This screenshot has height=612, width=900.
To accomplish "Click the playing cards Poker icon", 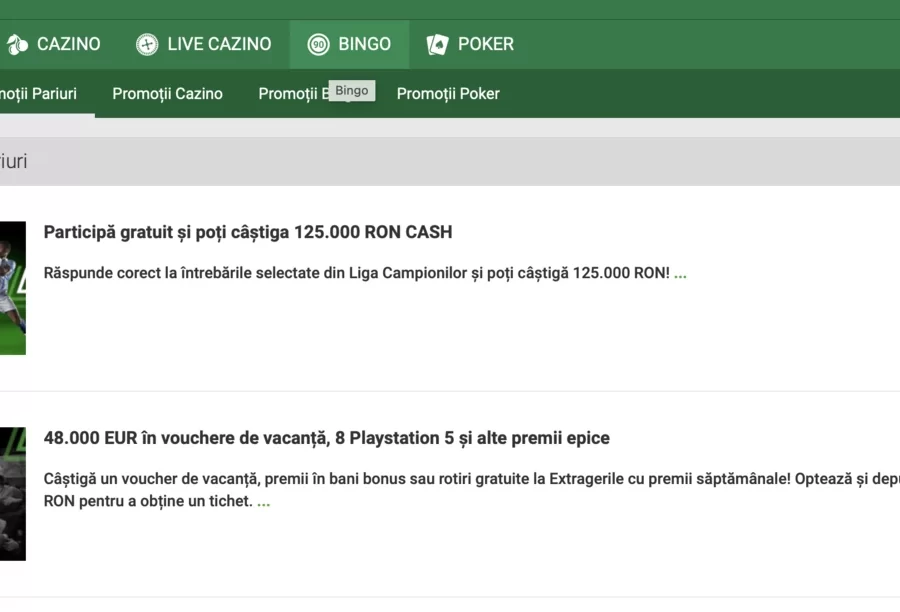I will pyautogui.click(x=437, y=44).
